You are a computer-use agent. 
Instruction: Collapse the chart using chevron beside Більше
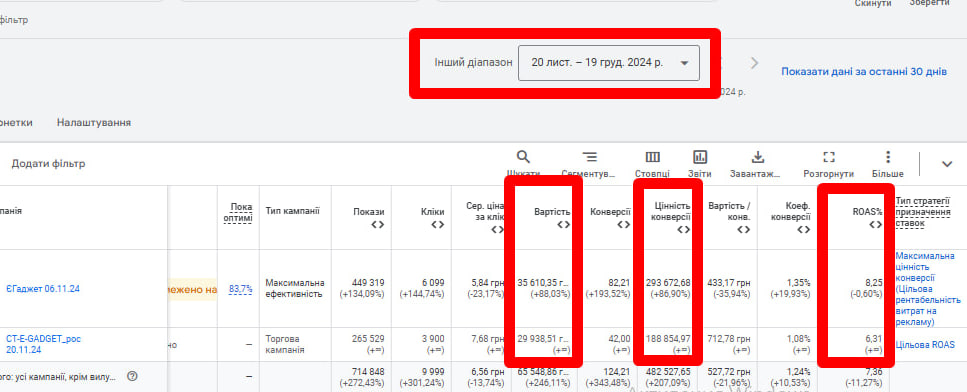coord(947,164)
